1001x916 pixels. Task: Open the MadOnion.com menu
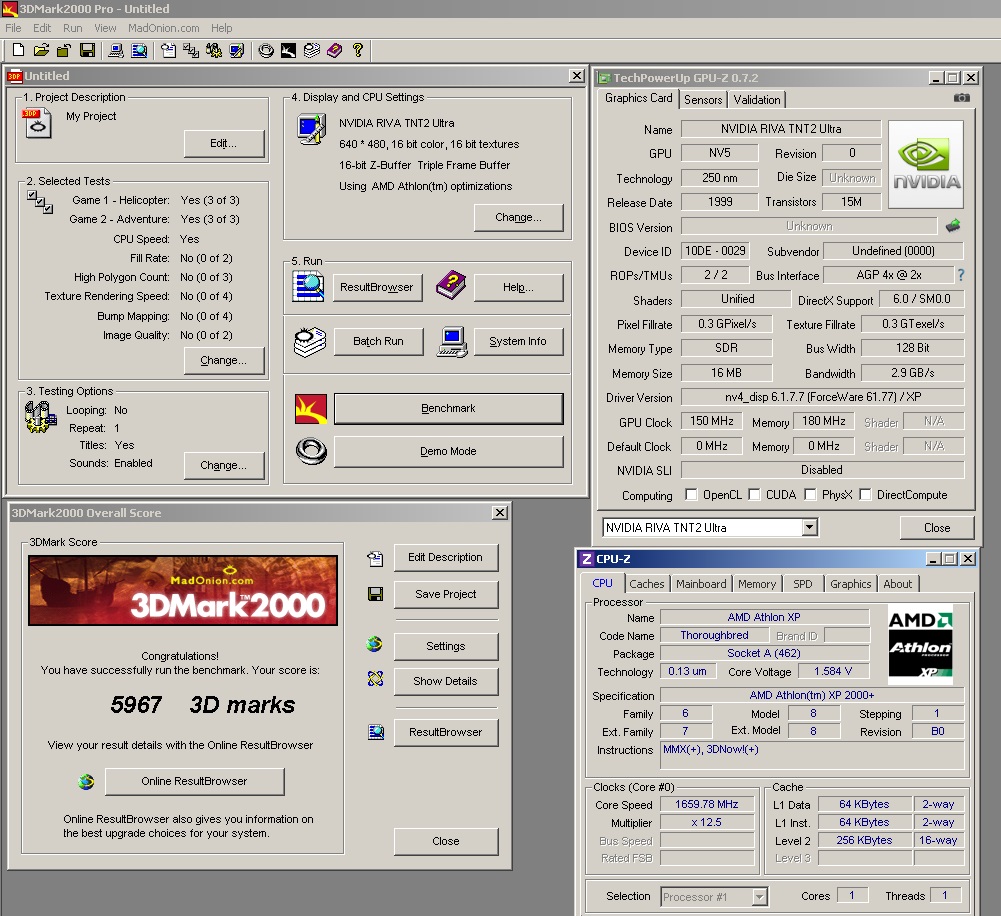point(163,28)
